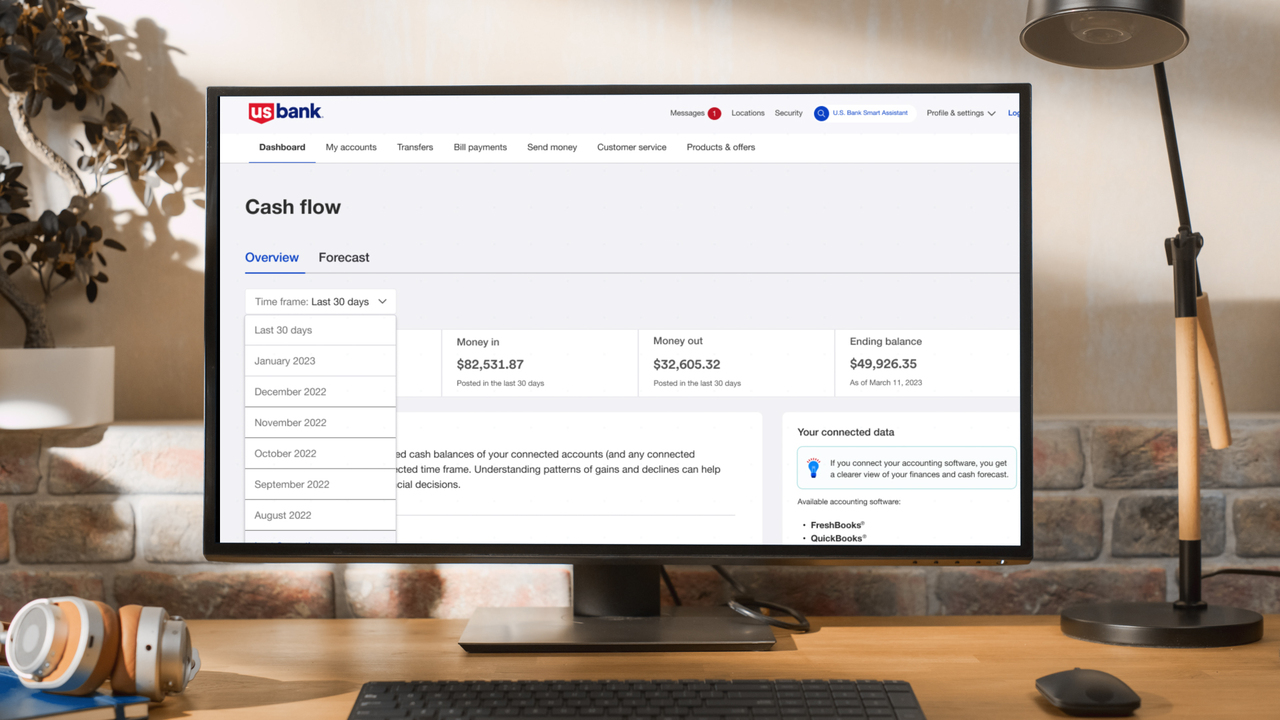Choose January 2023 time frame
This screenshot has width=1280, height=720.
pyautogui.click(x=320, y=361)
